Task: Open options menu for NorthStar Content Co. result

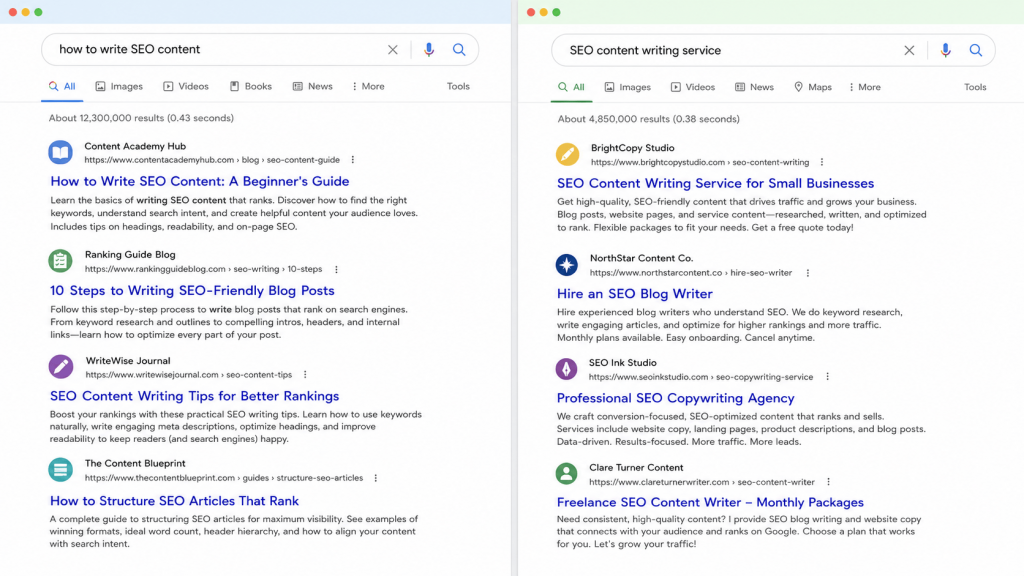Action: coord(807,273)
